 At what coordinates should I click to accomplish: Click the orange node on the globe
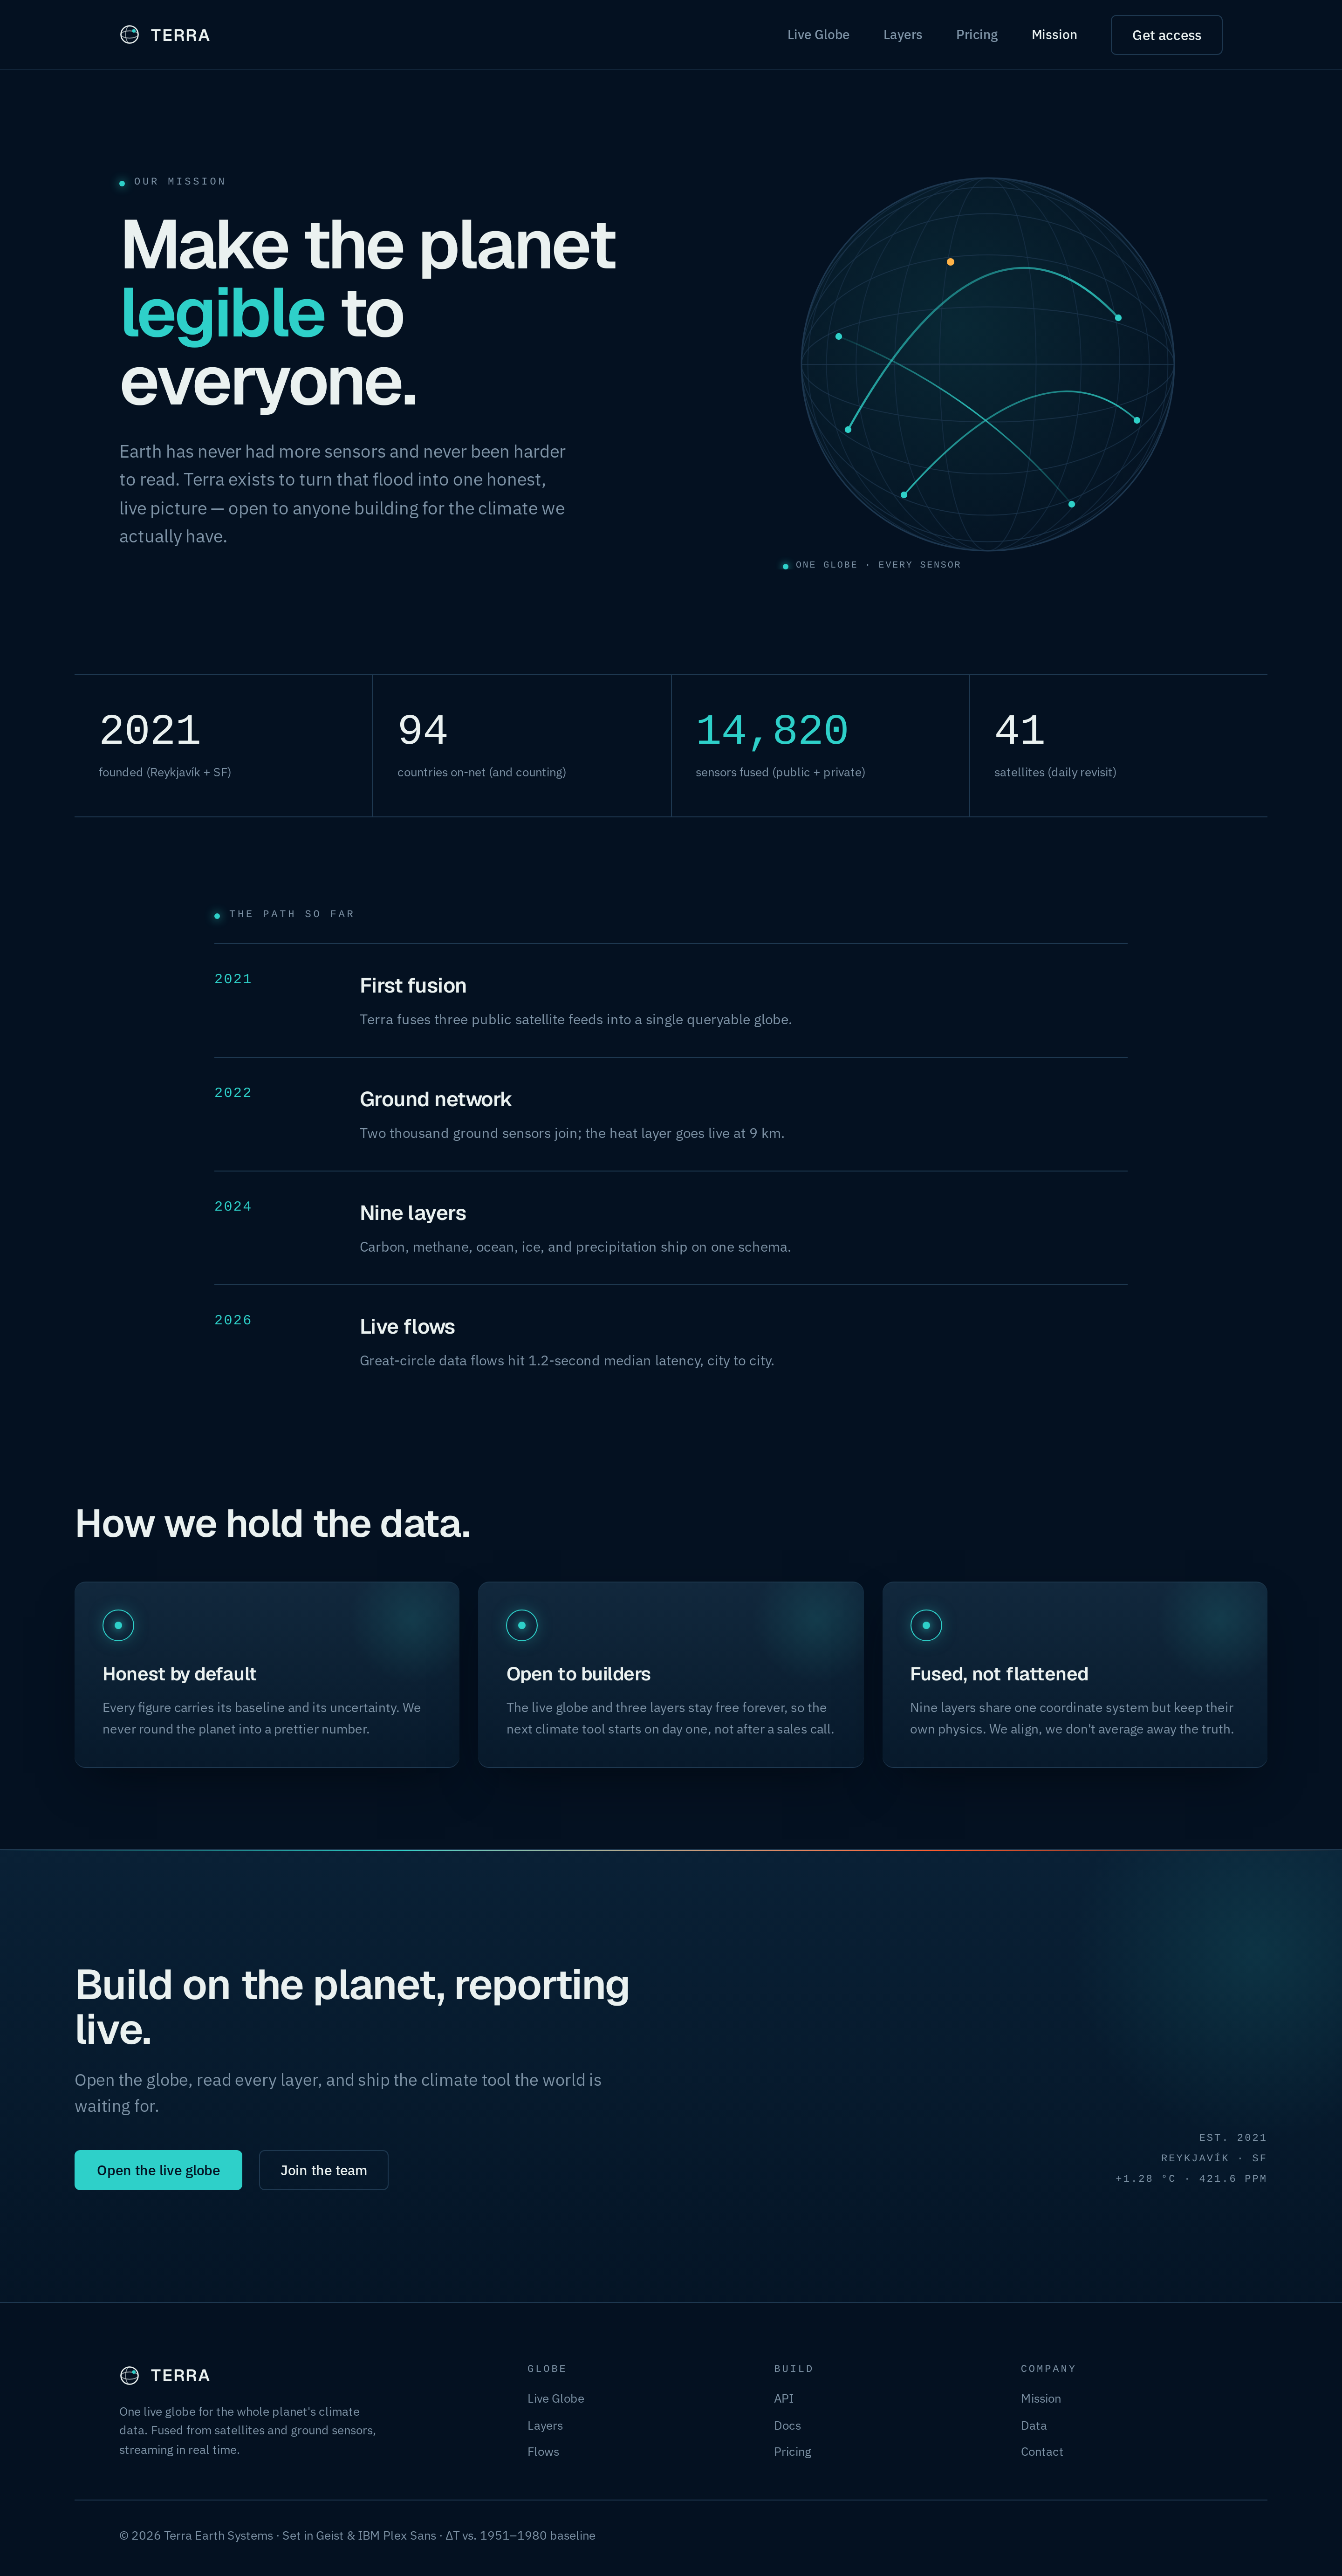950,262
